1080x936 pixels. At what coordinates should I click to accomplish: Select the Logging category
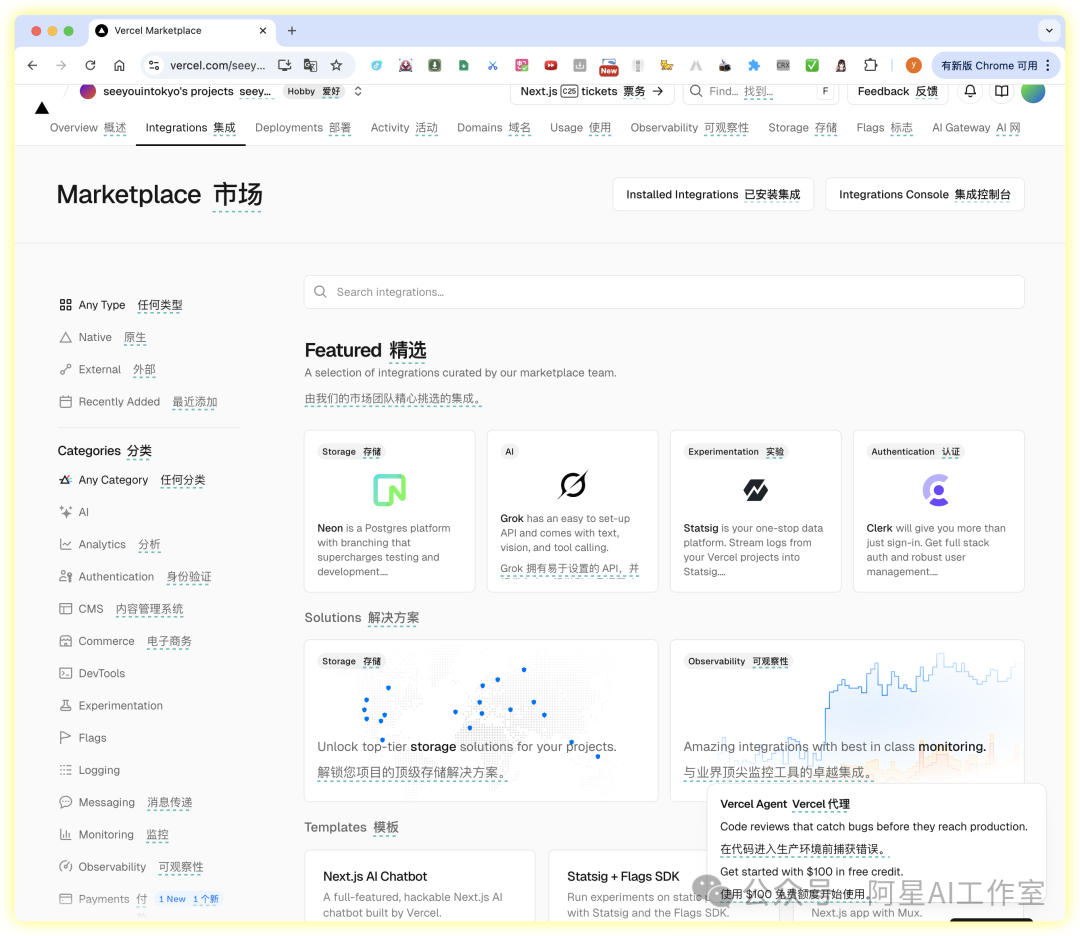(90, 770)
